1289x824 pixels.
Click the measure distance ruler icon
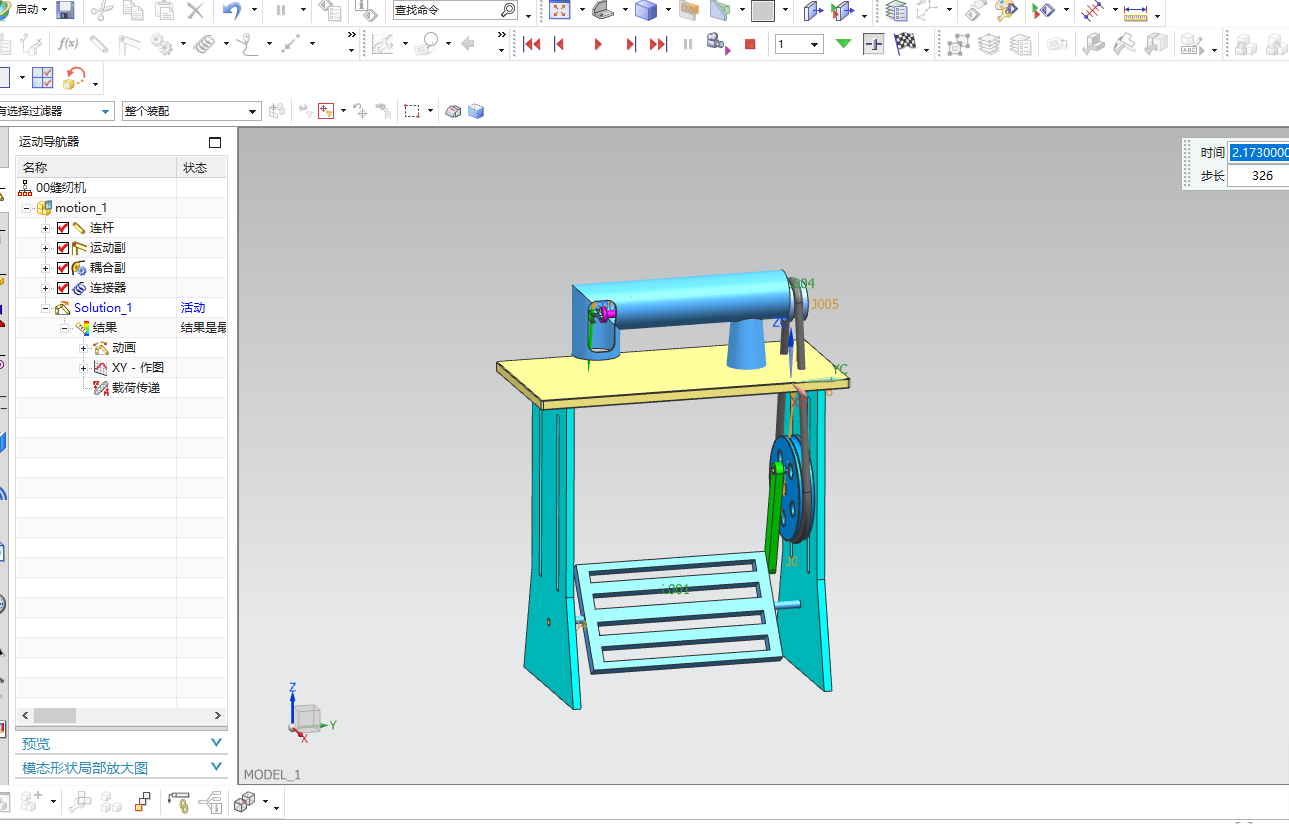1135,12
